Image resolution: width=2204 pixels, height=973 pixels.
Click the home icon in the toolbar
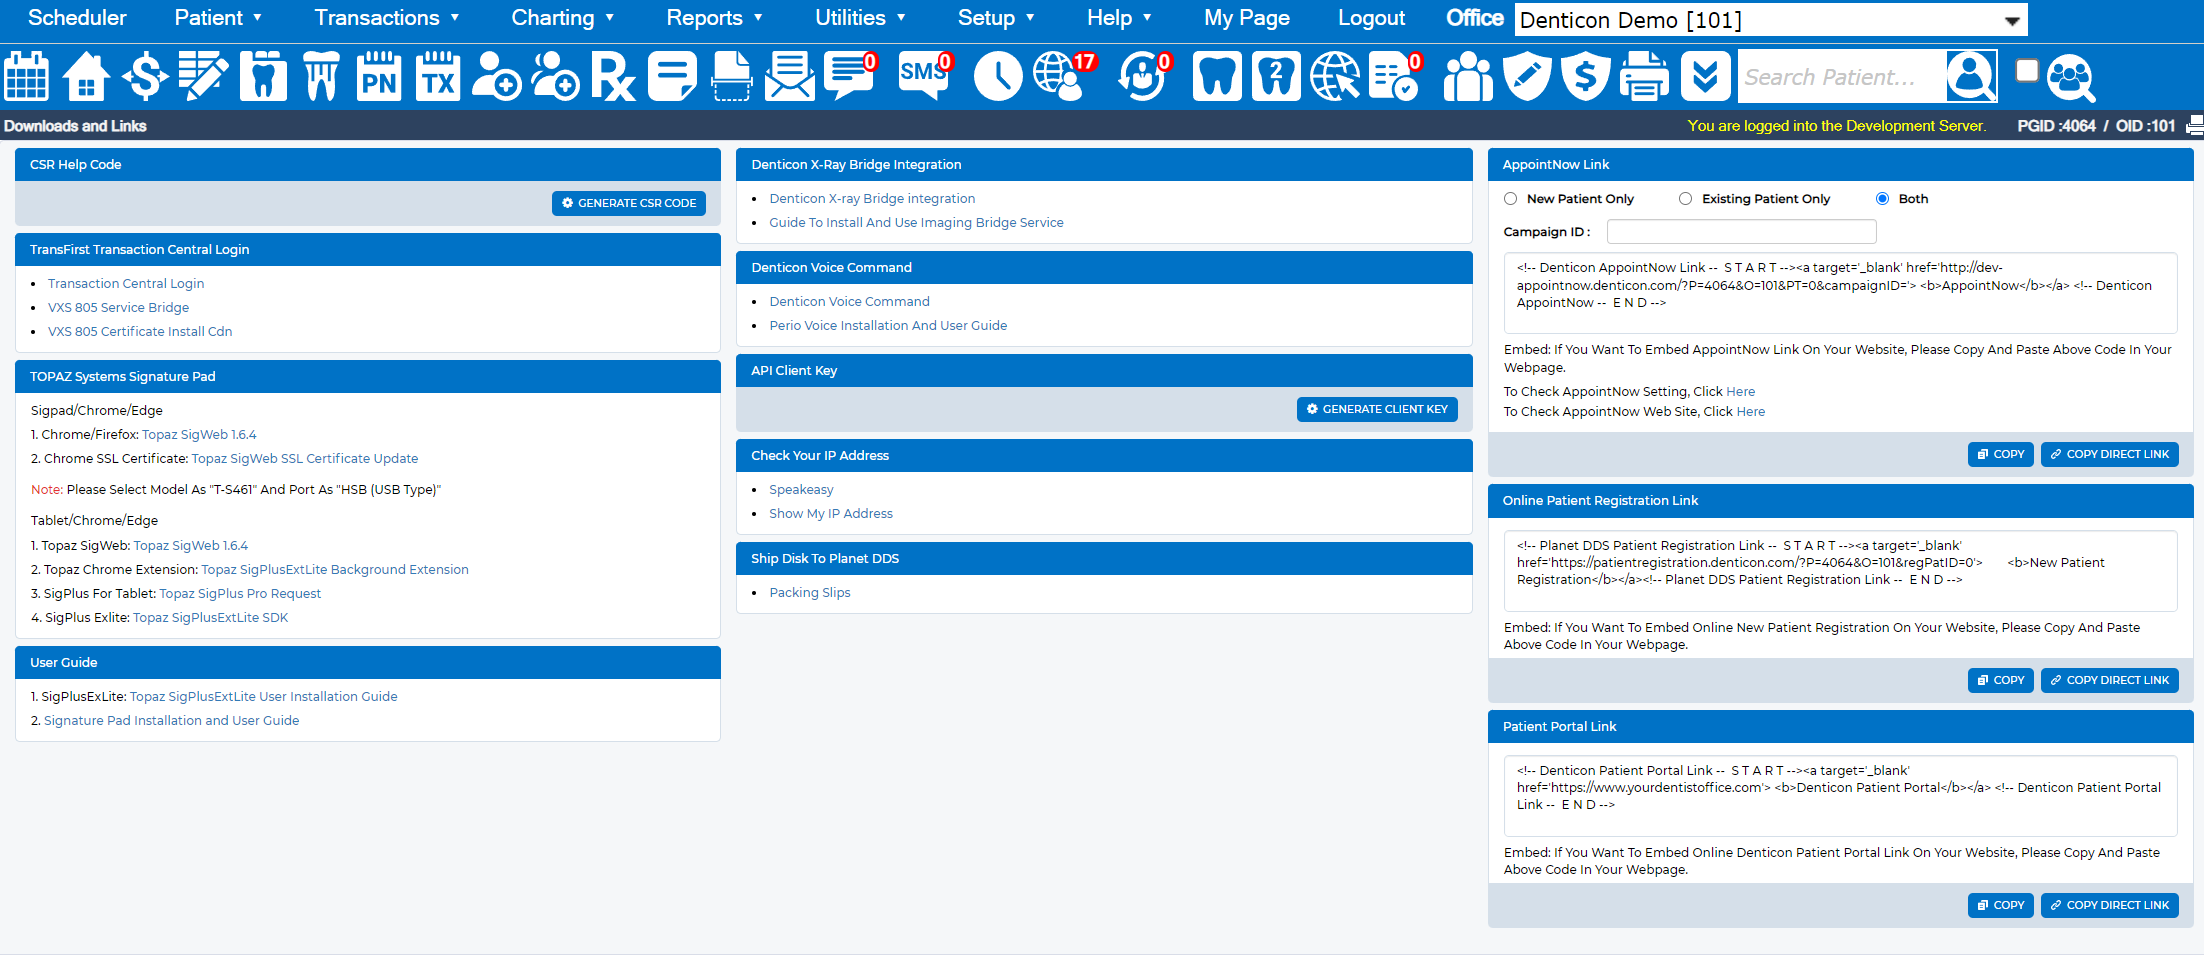tap(86, 76)
